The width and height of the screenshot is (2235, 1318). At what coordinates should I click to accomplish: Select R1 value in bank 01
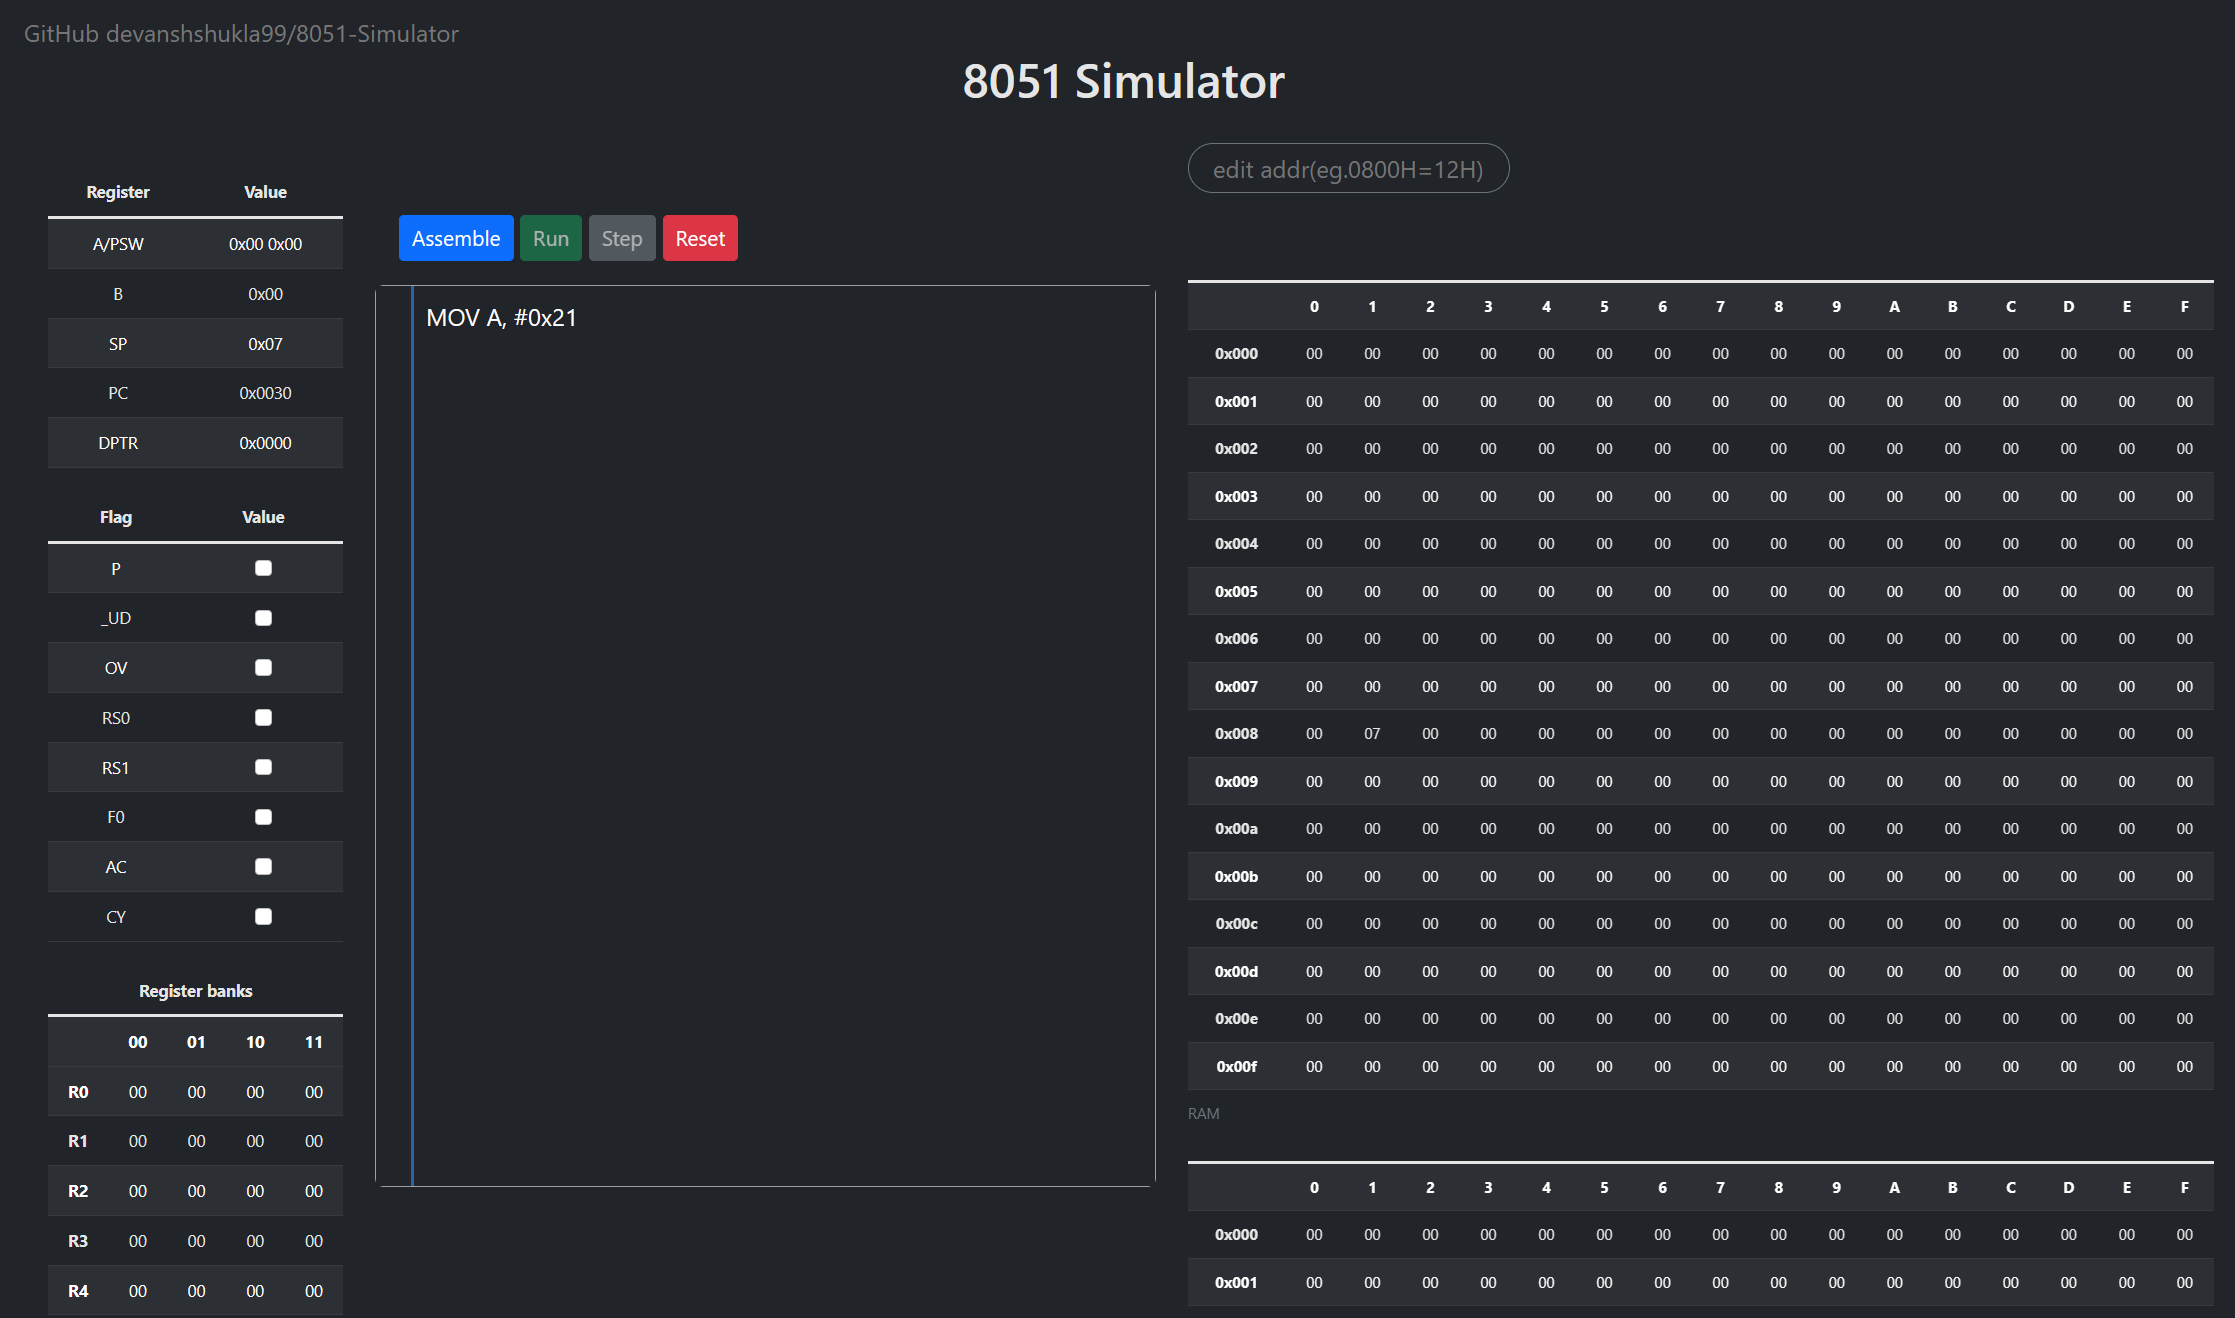[x=196, y=1141]
